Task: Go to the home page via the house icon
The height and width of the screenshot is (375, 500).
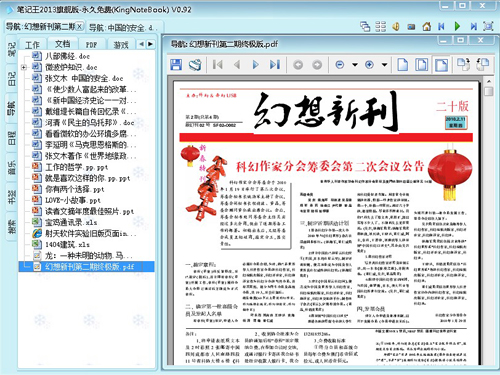Action: (x=426, y=26)
